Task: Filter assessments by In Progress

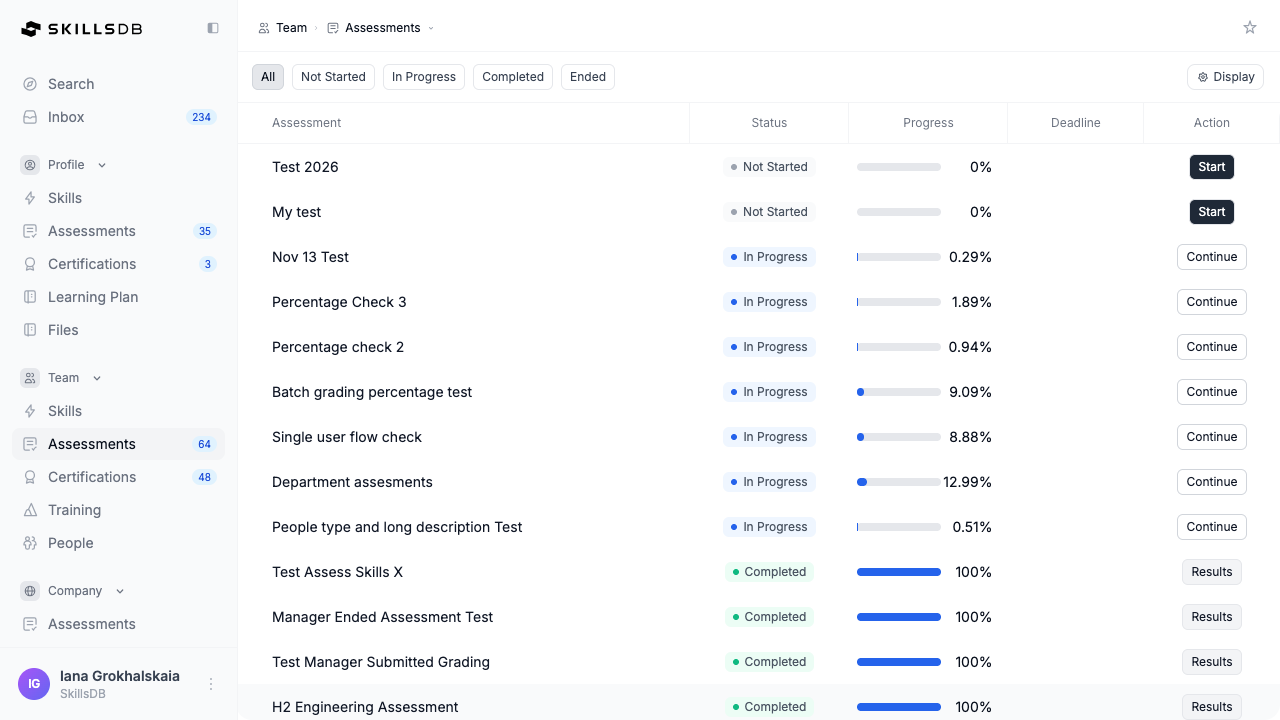Action: click(424, 77)
